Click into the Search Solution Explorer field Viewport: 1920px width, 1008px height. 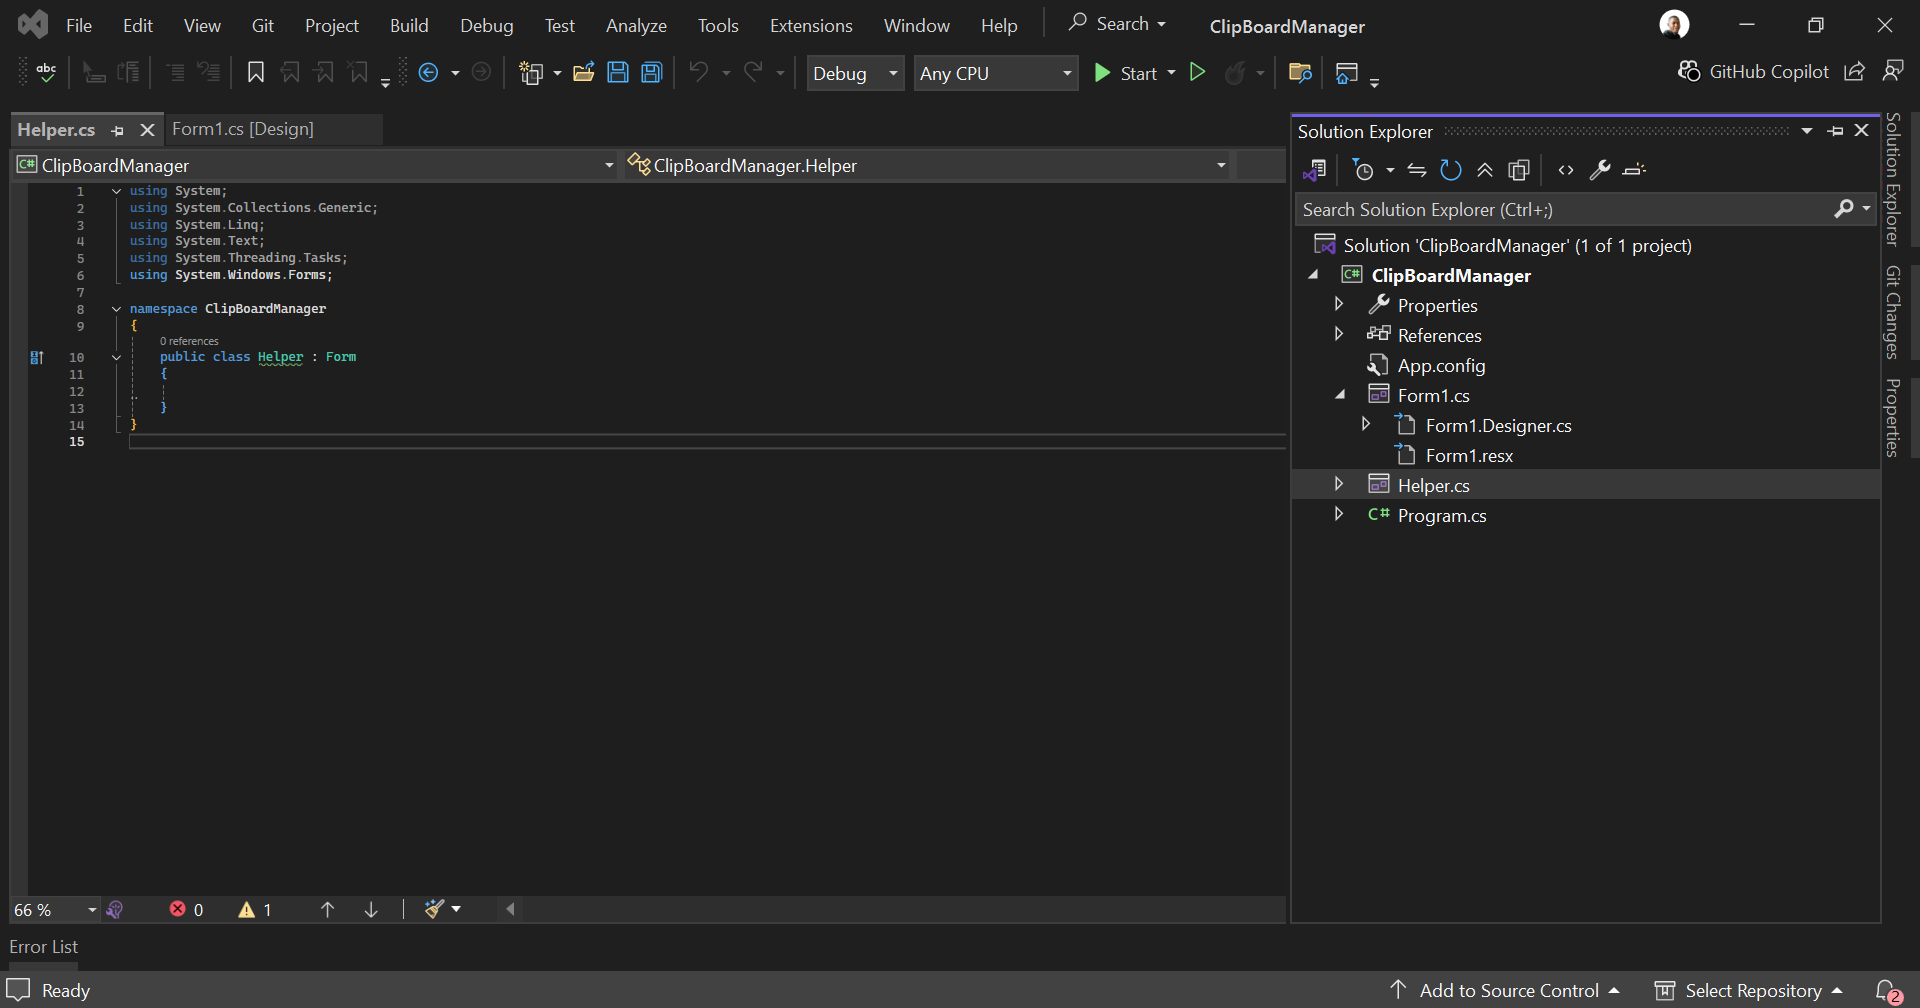[1566, 209]
